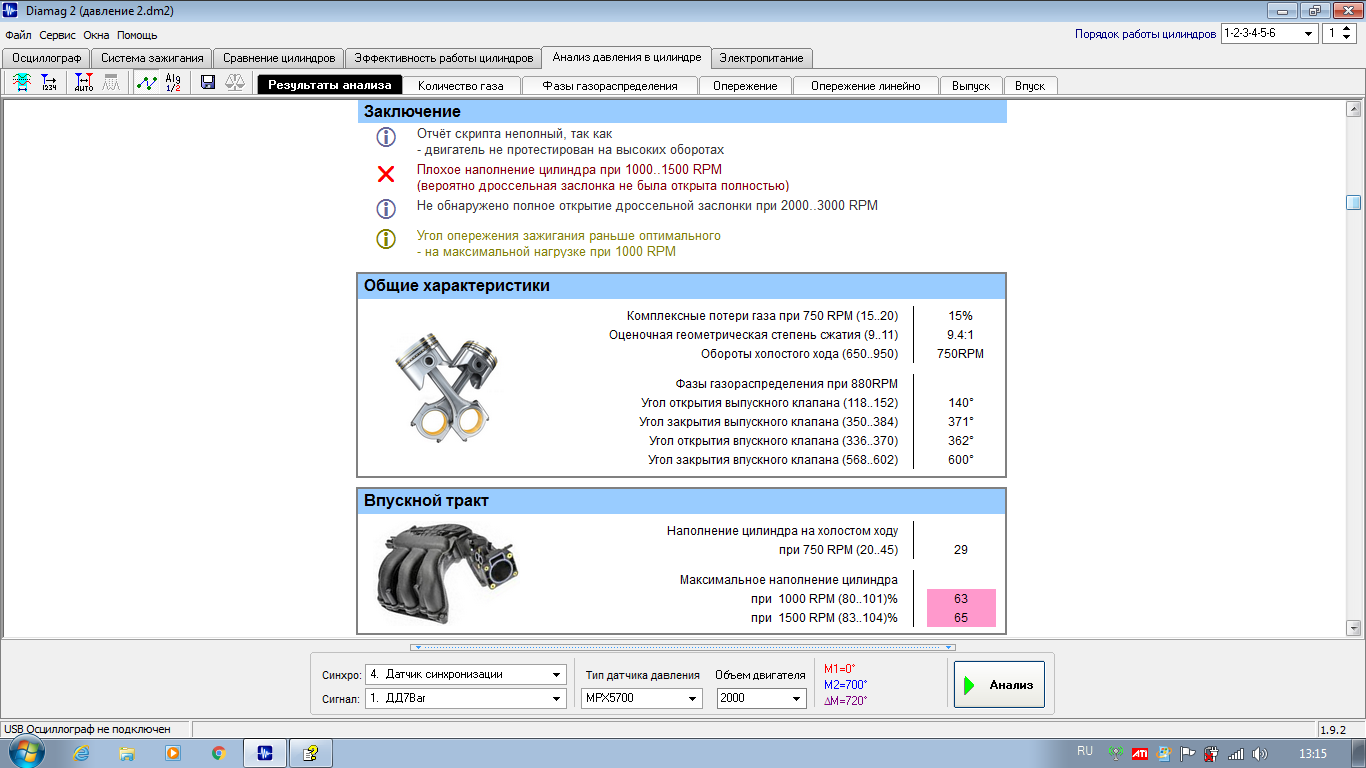Image resolution: width=1366 pixels, height=768 pixels.
Task: Switch to the Система зажигания tab
Action: (x=152, y=58)
